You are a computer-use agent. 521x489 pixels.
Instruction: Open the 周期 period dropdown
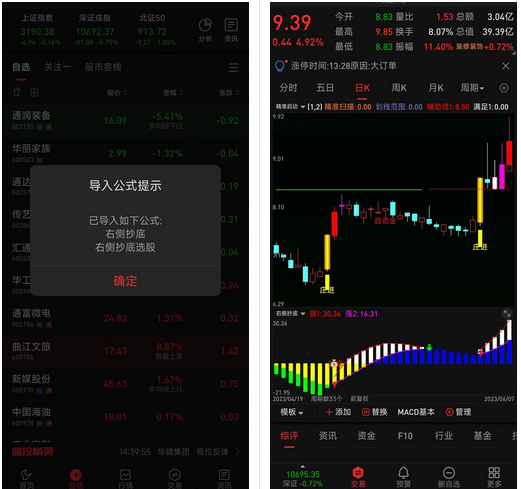pyautogui.click(x=472, y=88)
